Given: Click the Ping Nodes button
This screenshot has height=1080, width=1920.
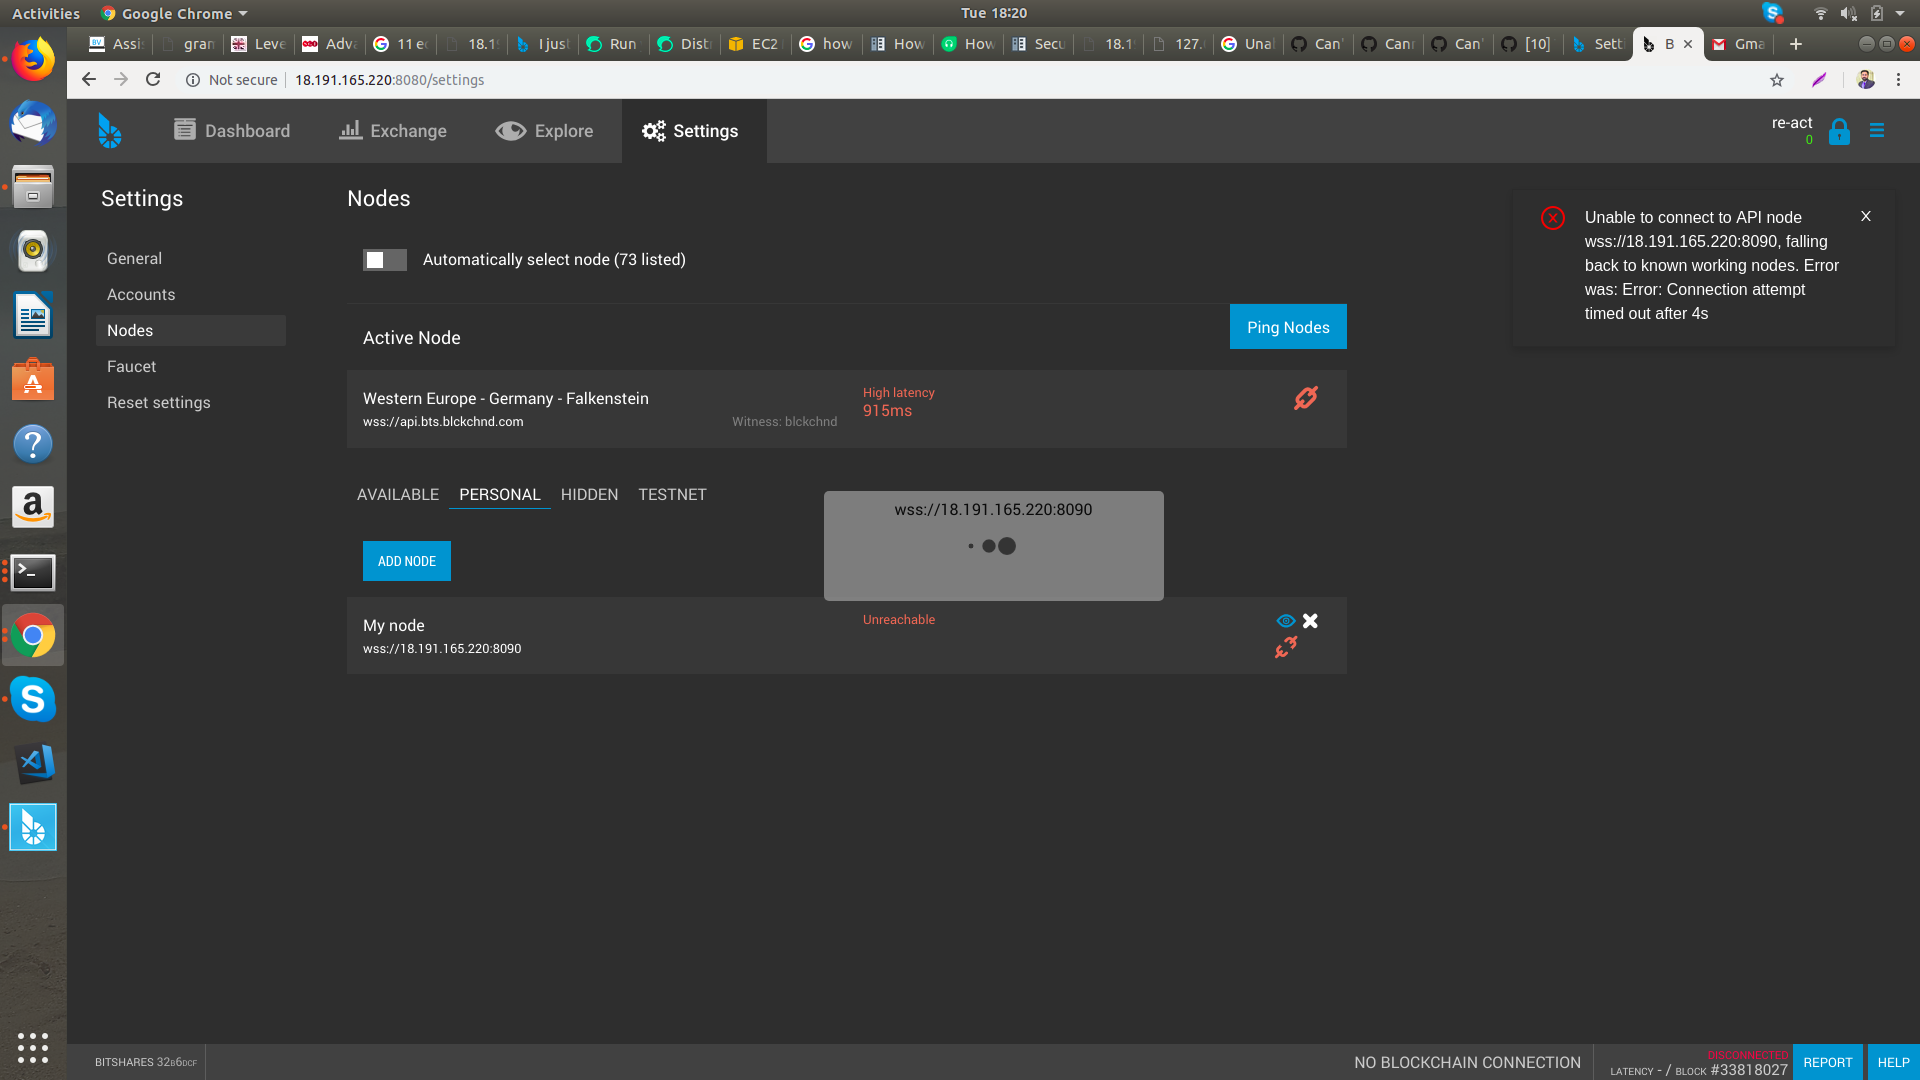Looking at the screenshot, I should (1288, 326).
